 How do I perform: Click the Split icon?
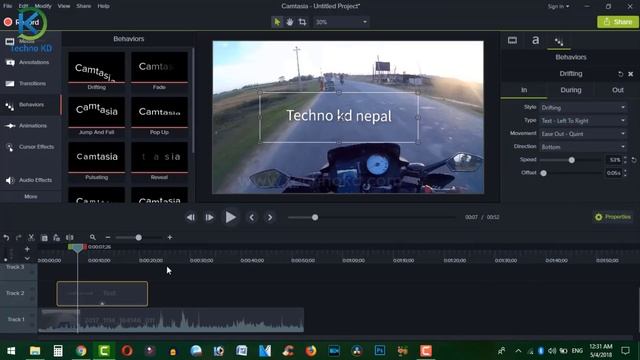coord(70,238)
